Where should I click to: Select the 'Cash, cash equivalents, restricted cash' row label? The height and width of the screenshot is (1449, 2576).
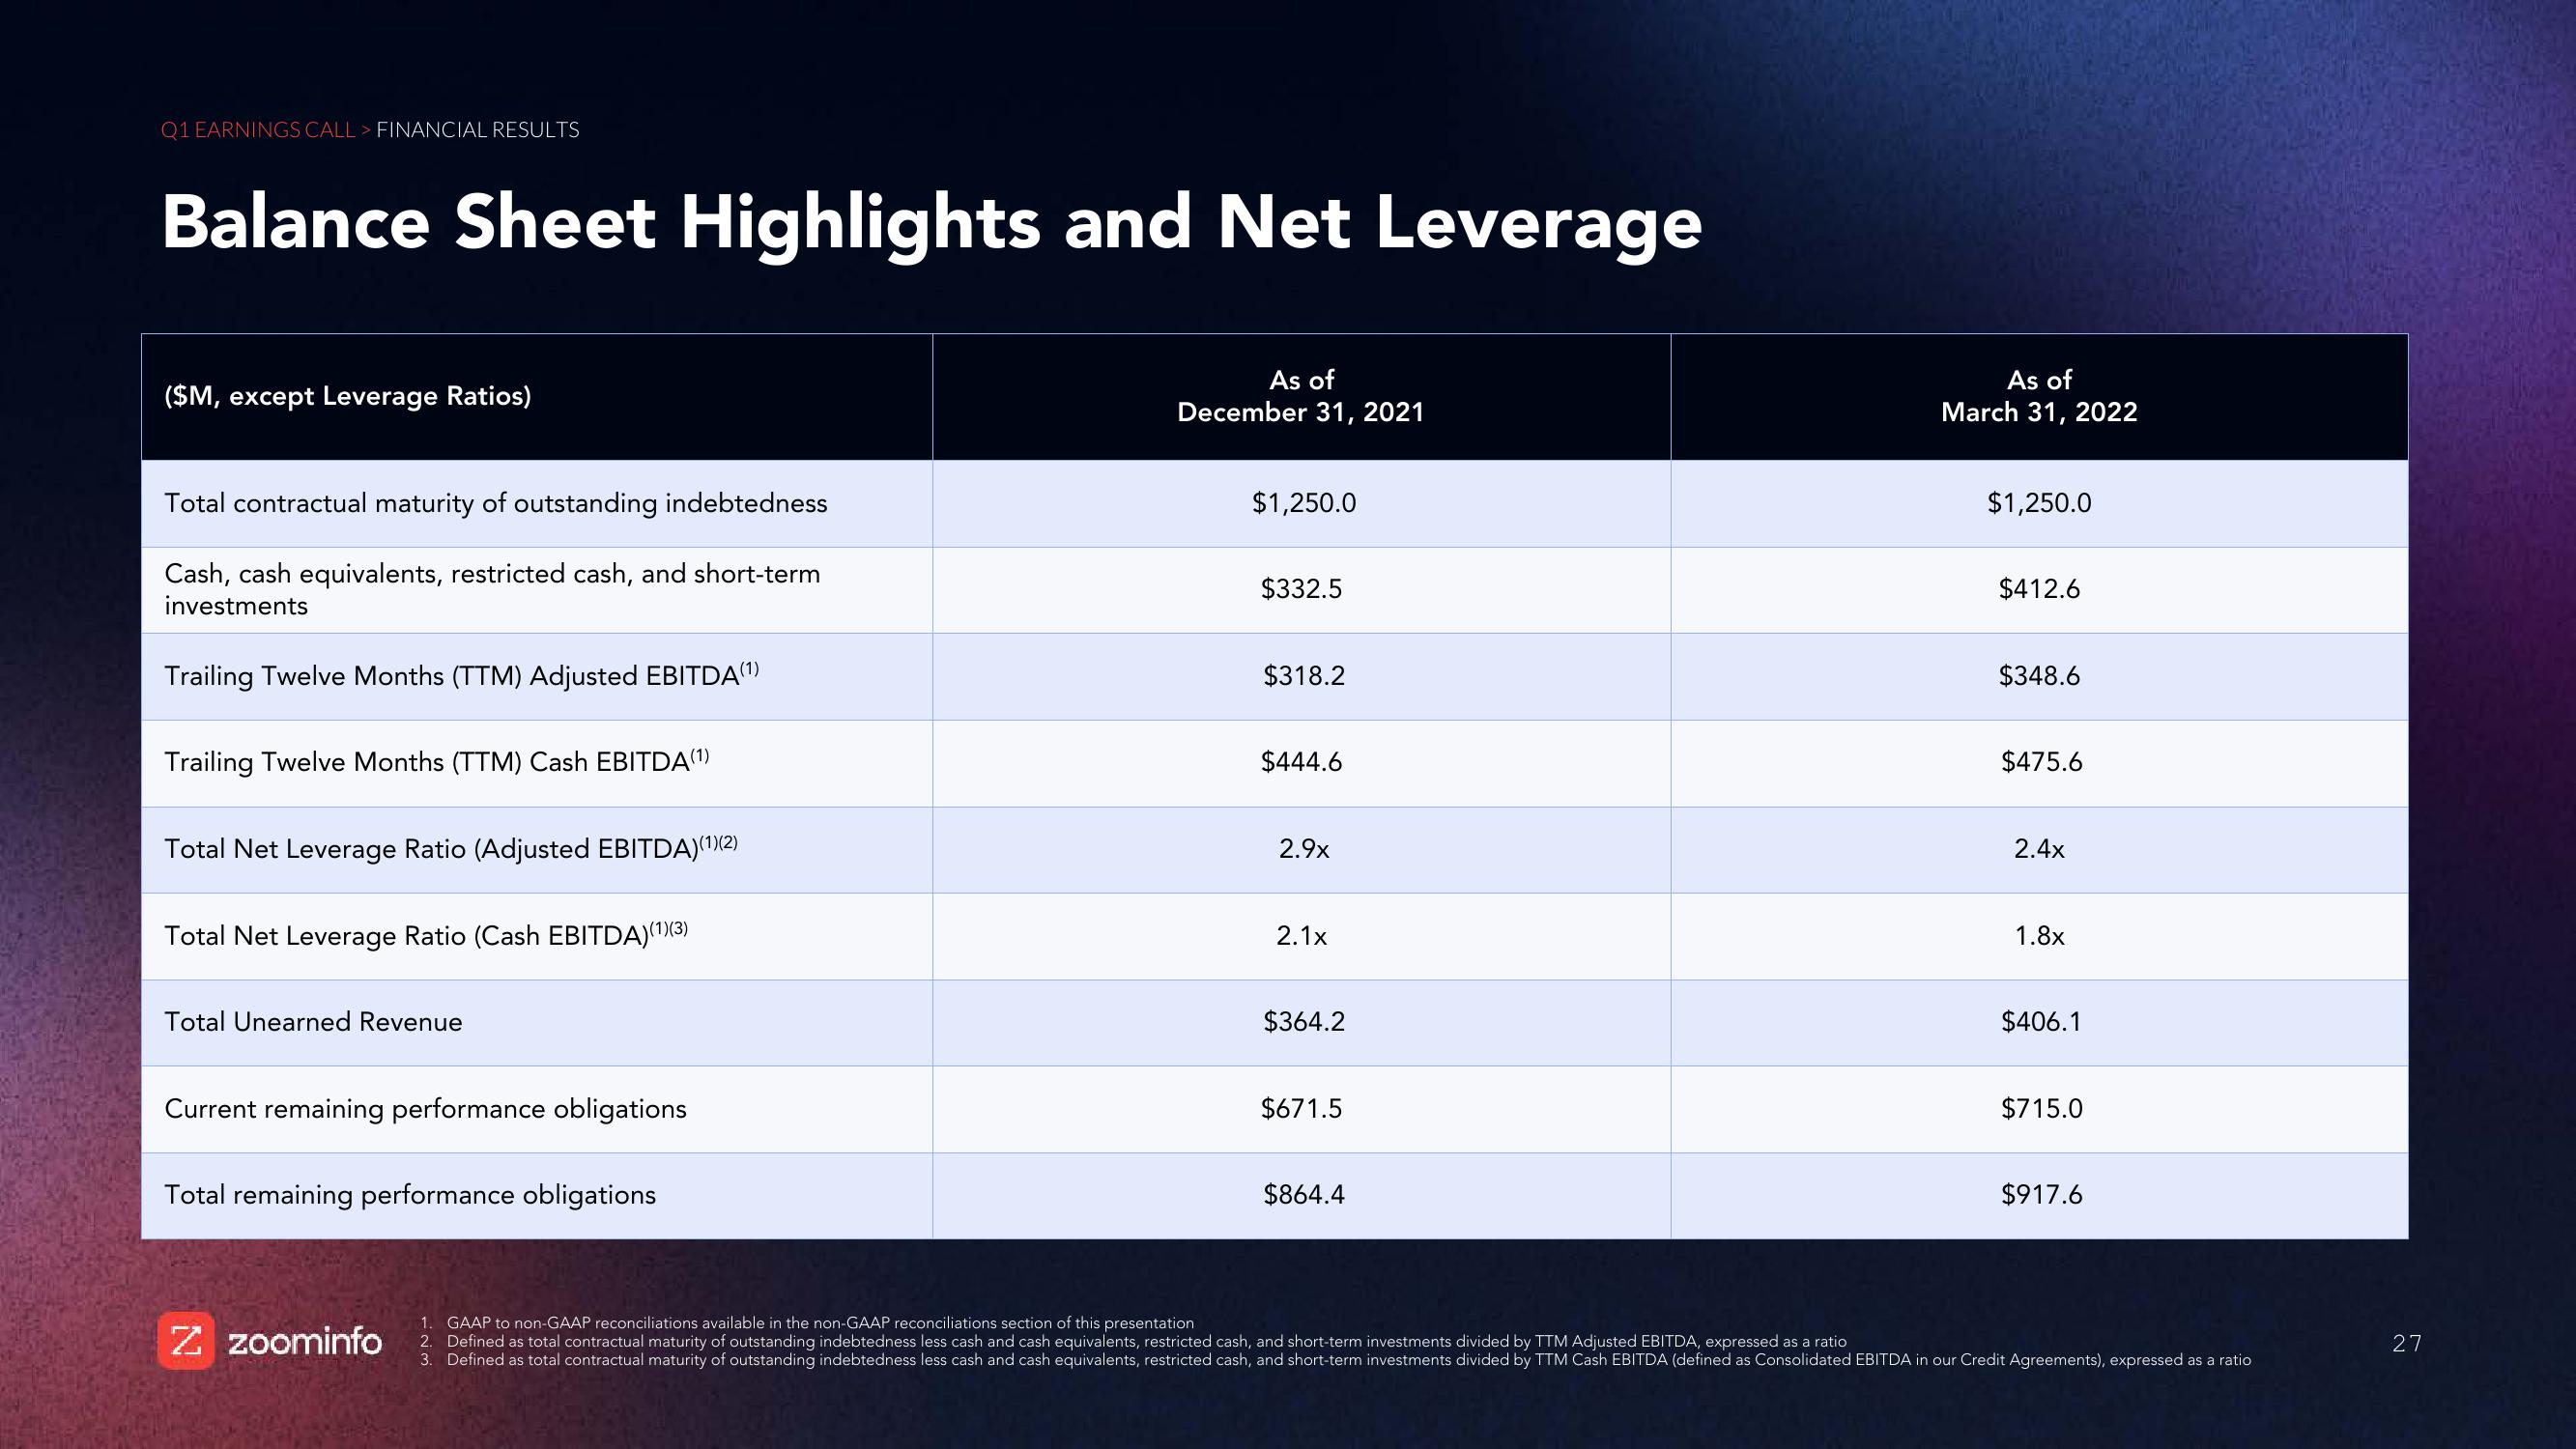click(492, 589)
